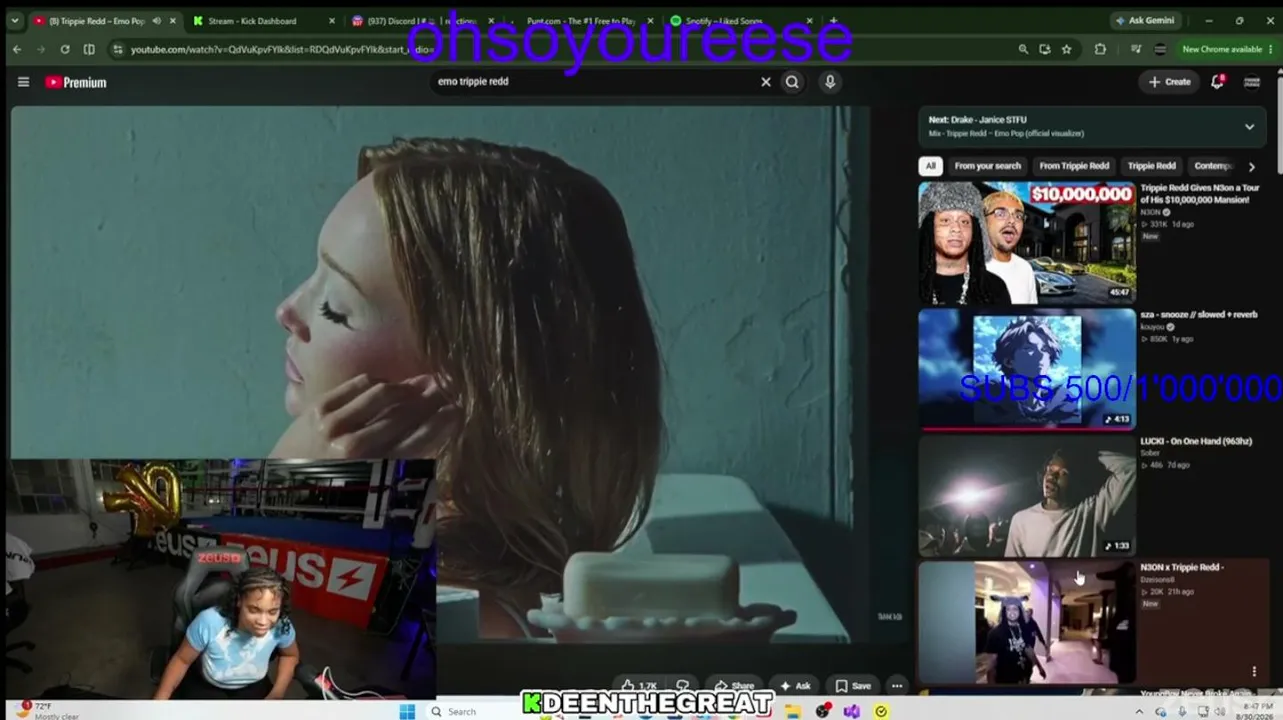Expand the Next: Drake - Janice STFU playlist

(x=1249, y=127)
